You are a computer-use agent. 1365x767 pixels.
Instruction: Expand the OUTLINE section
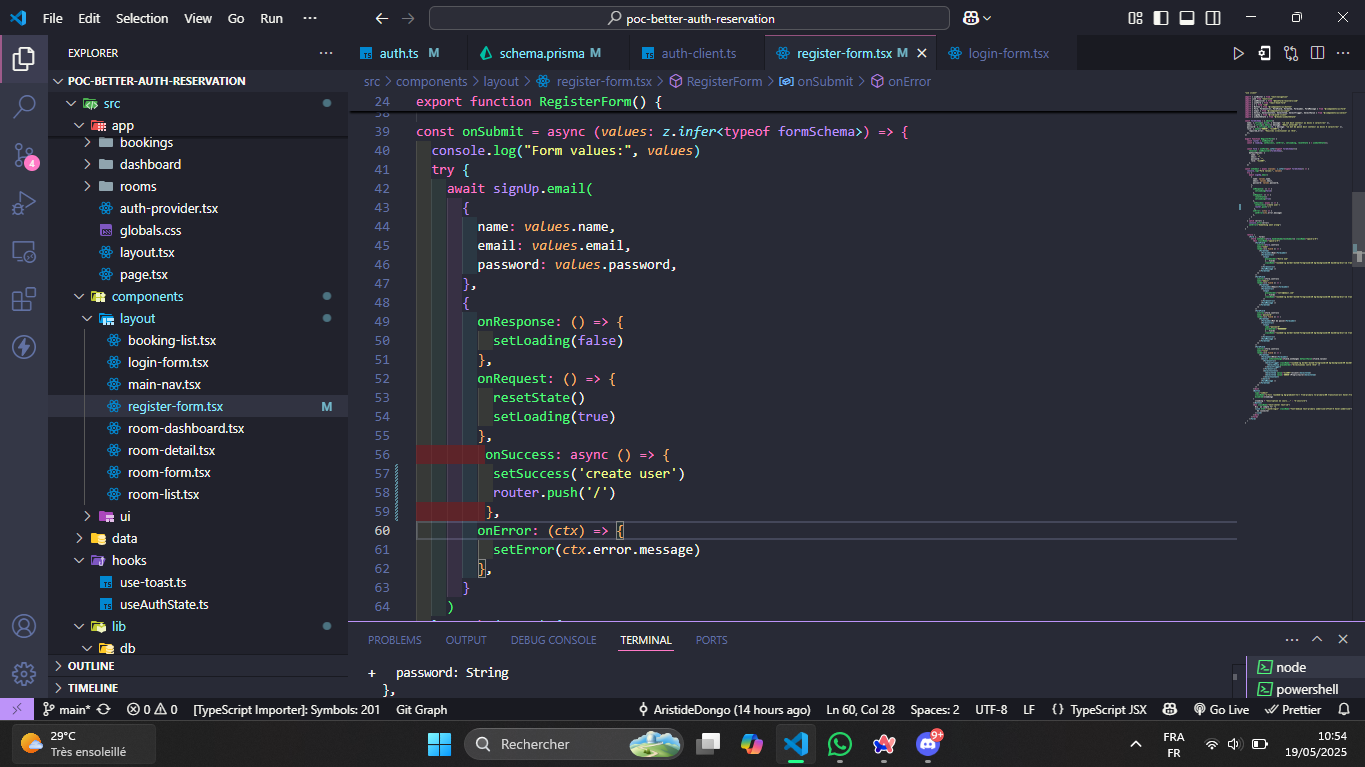91,666
